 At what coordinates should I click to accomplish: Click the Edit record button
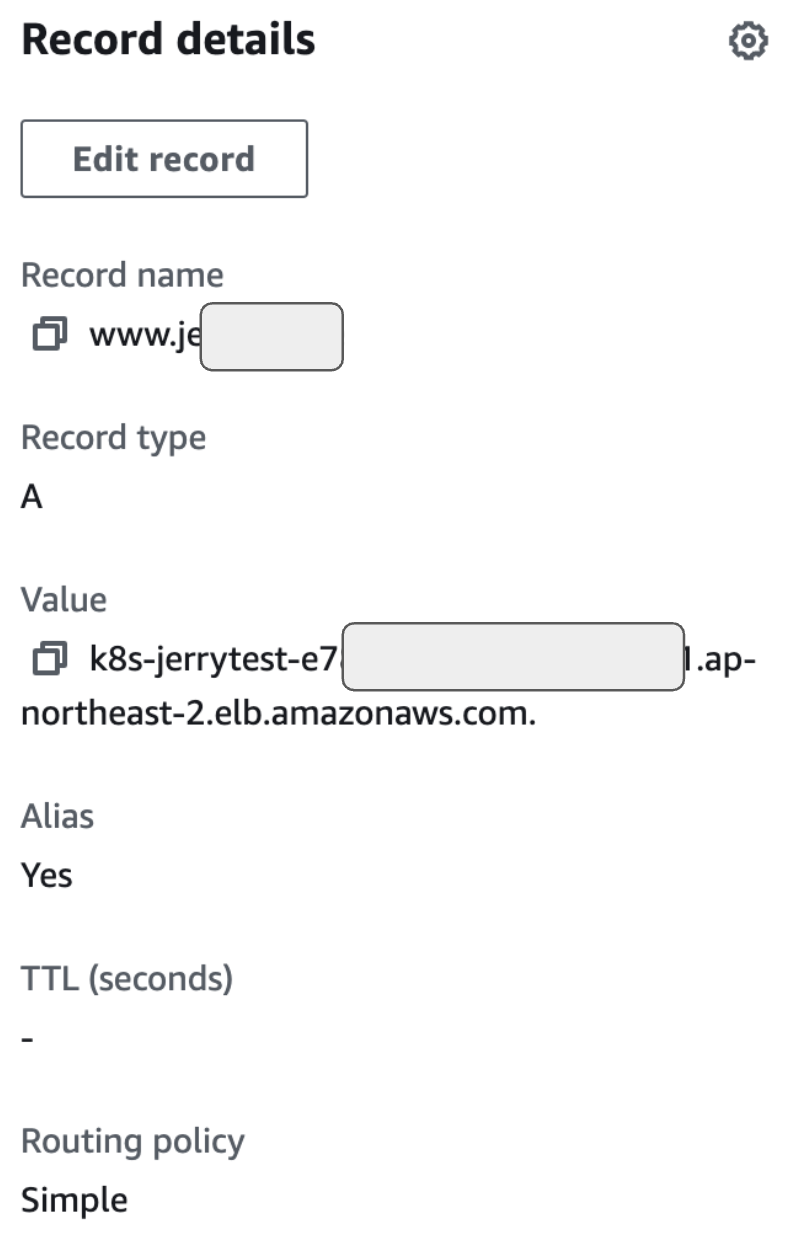[x=164, y=159]
